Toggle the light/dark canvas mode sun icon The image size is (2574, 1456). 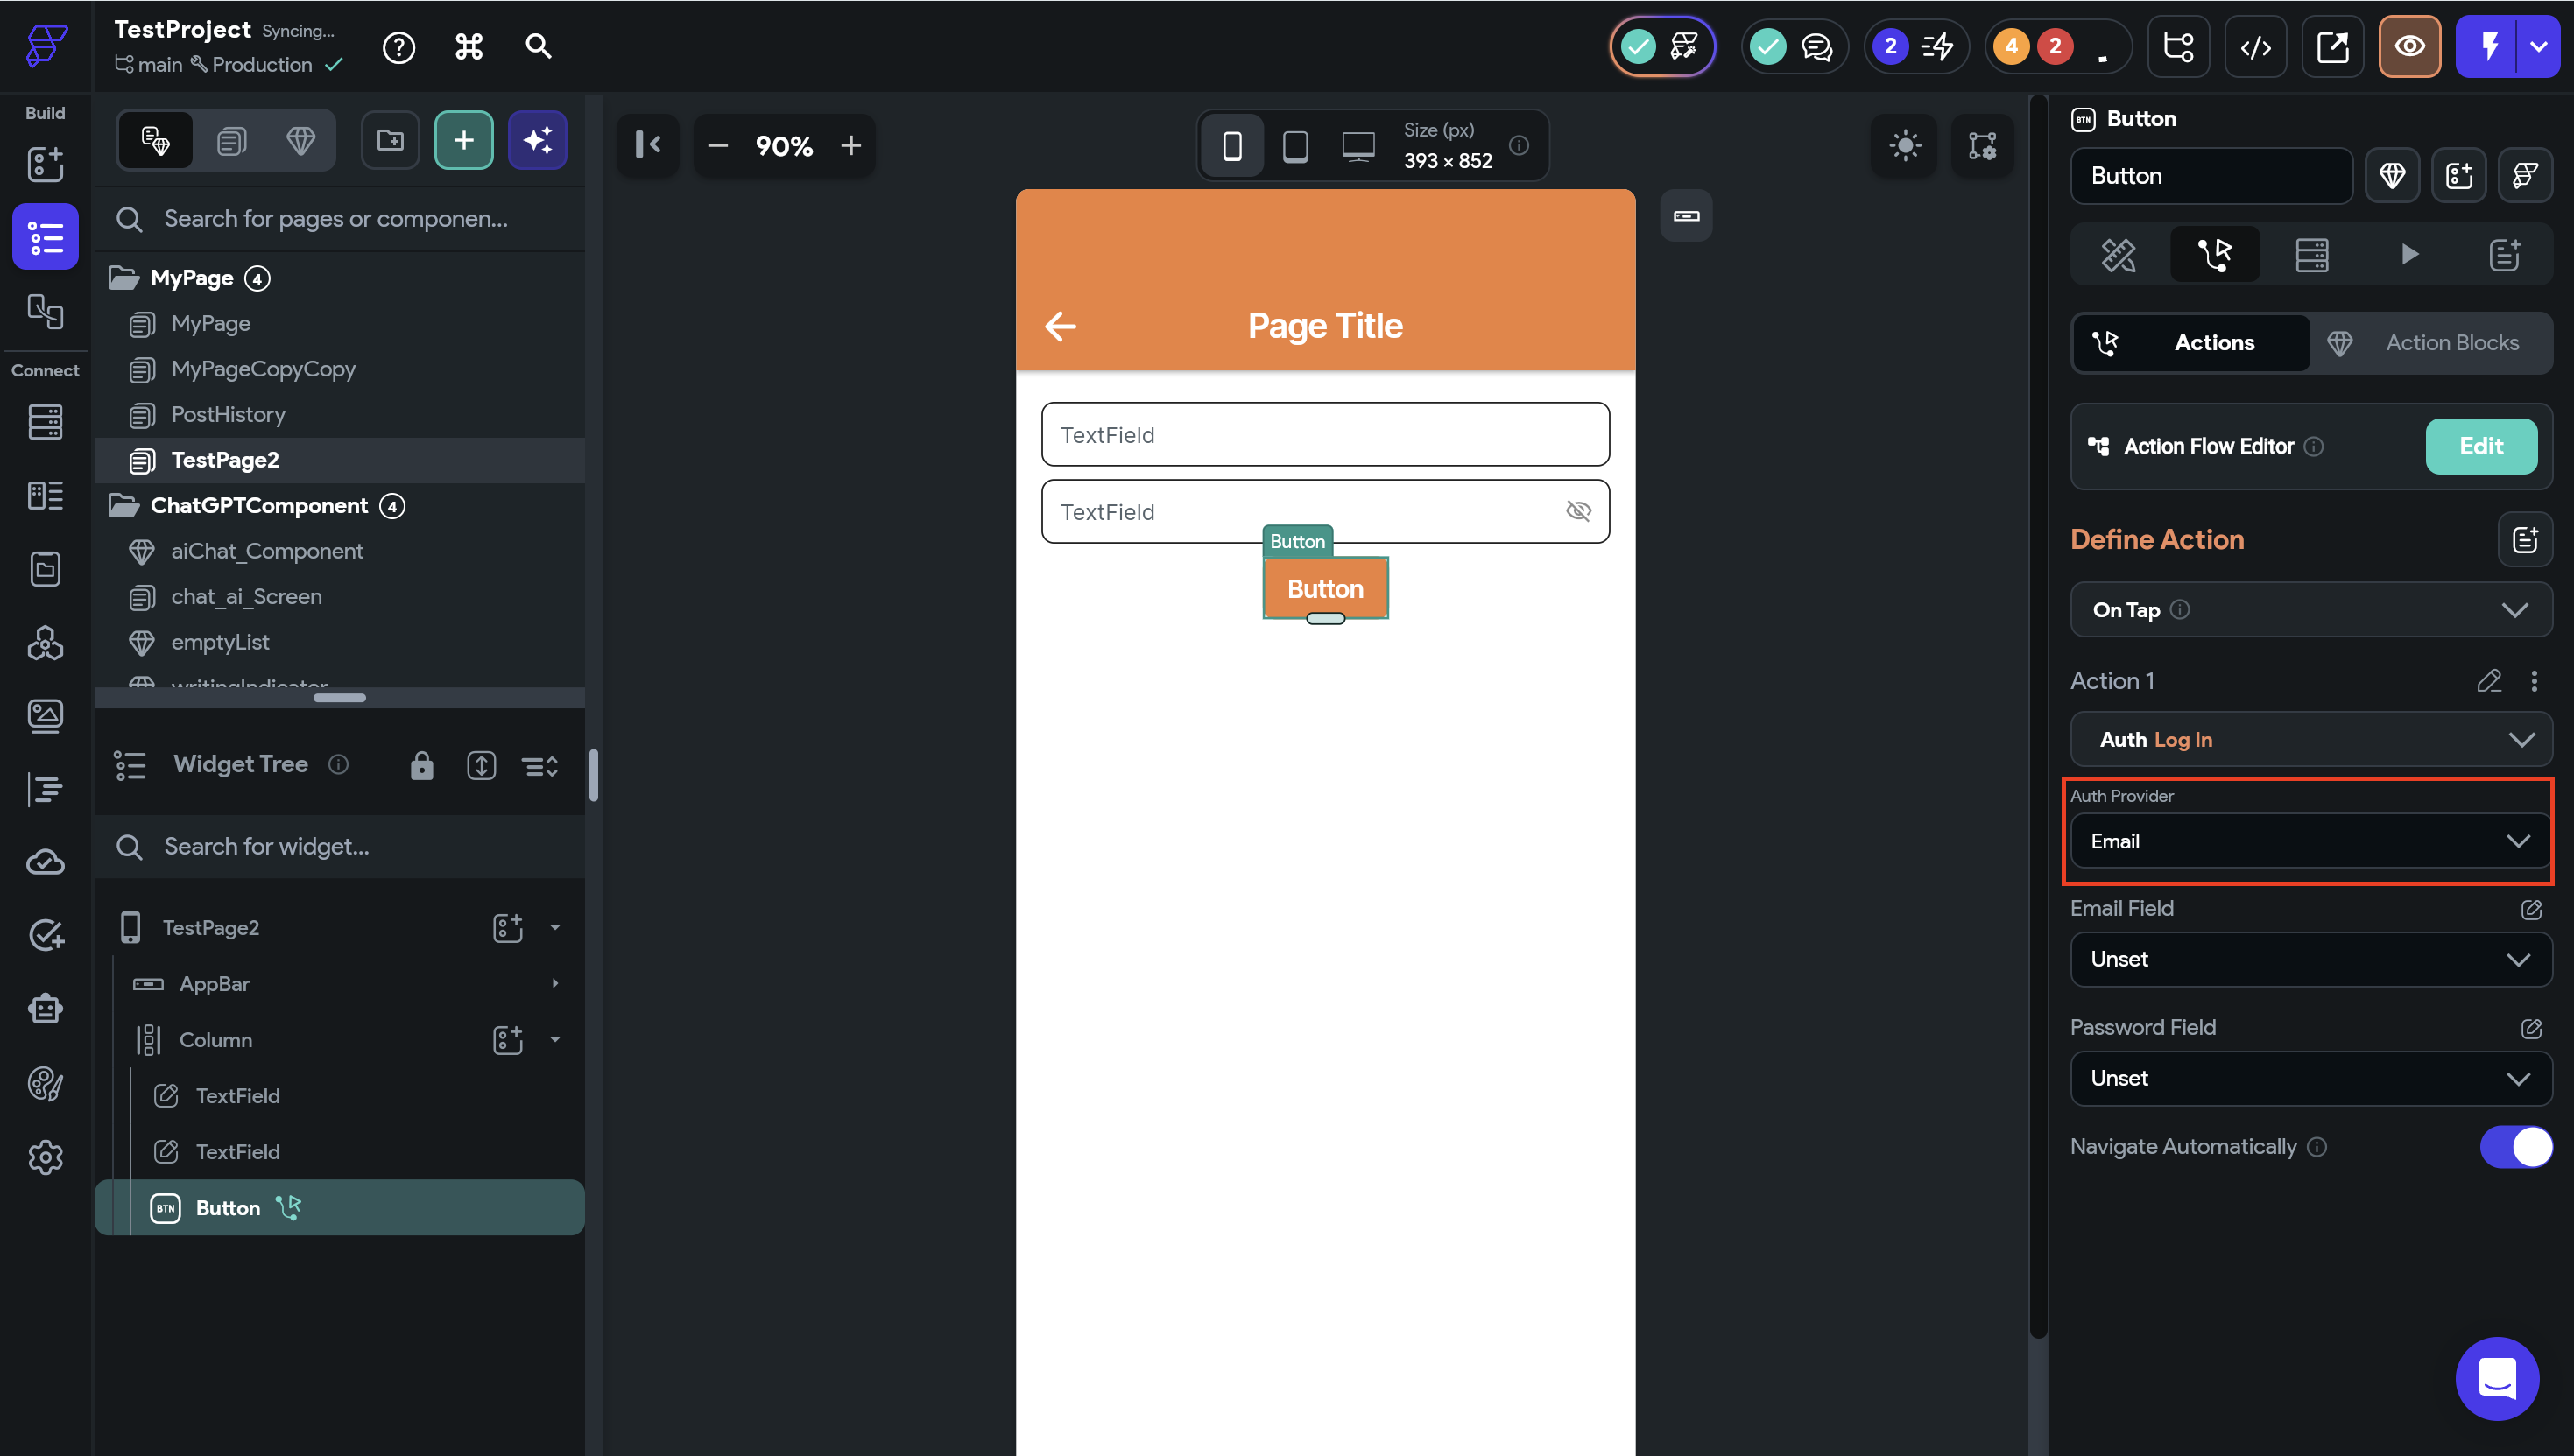click(1904, 146)
